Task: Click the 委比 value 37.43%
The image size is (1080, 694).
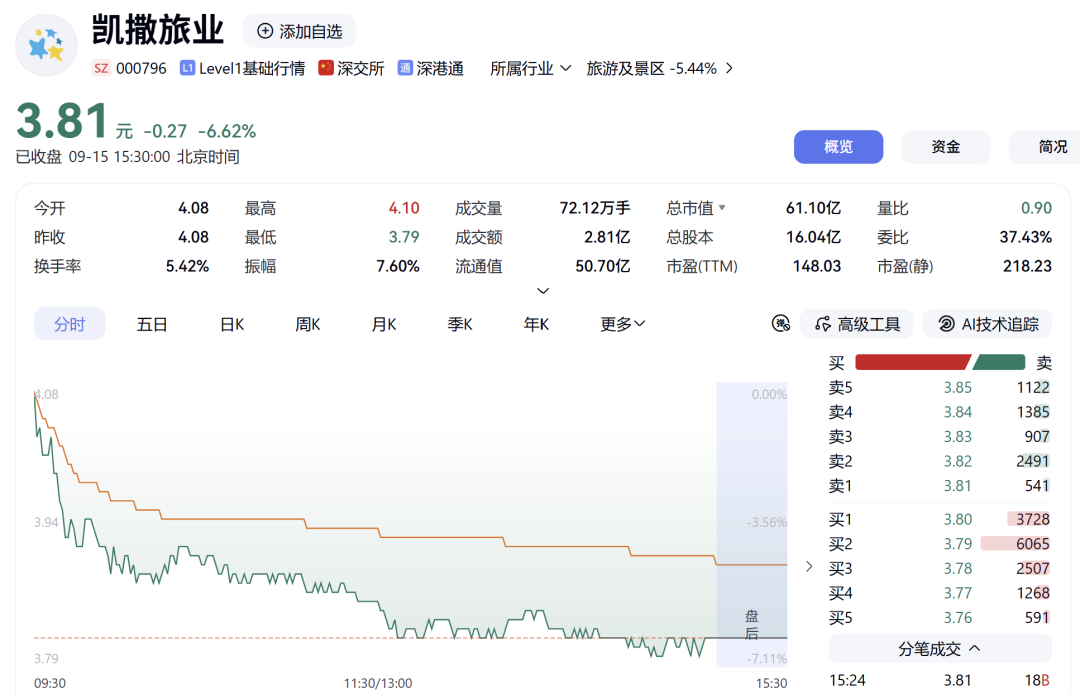Action: [x=1026, y=237]
